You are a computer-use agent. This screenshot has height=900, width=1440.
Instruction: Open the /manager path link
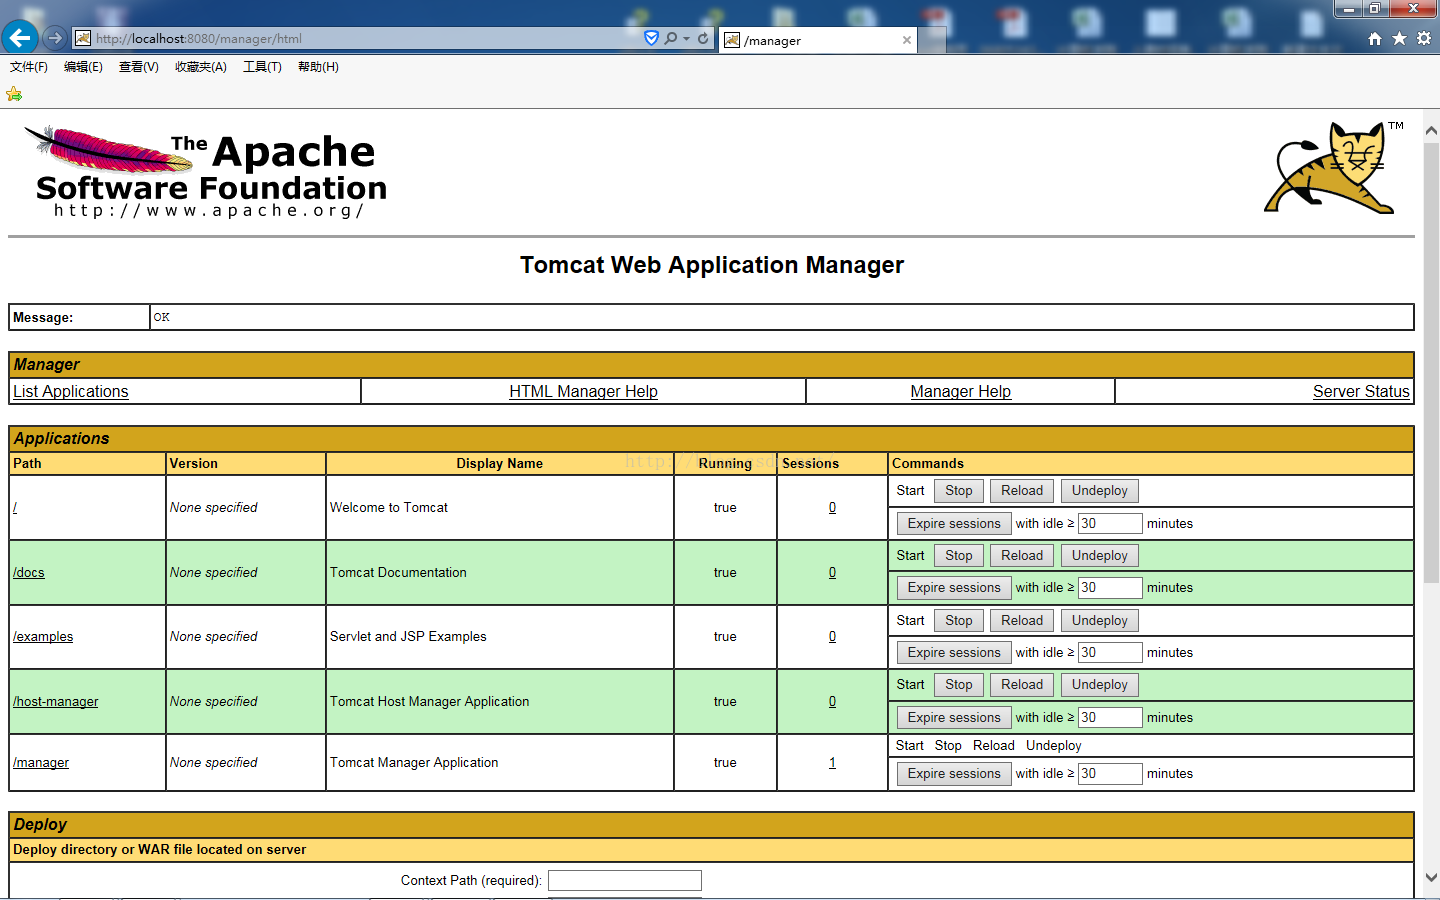tap(41, 763)
